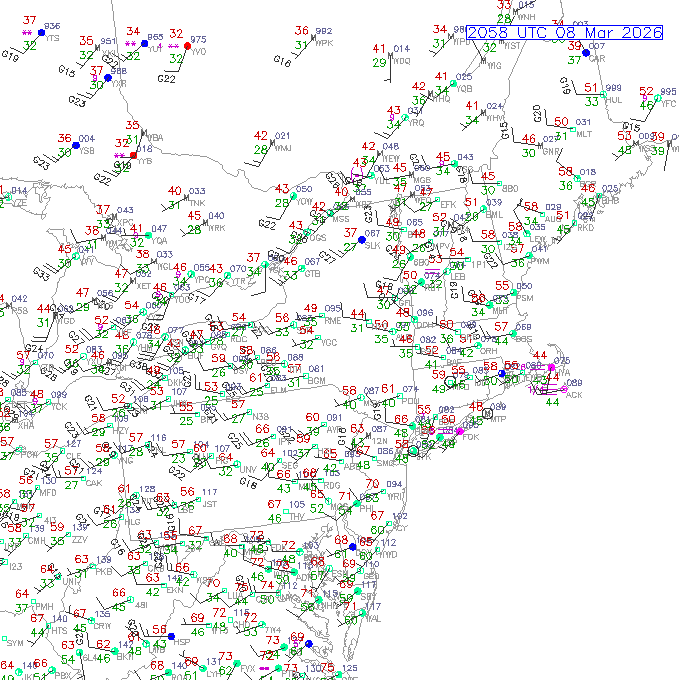Viewport: 680px width, 680px height.
Task: Select the ZZV station label
Action: point(80,539)
